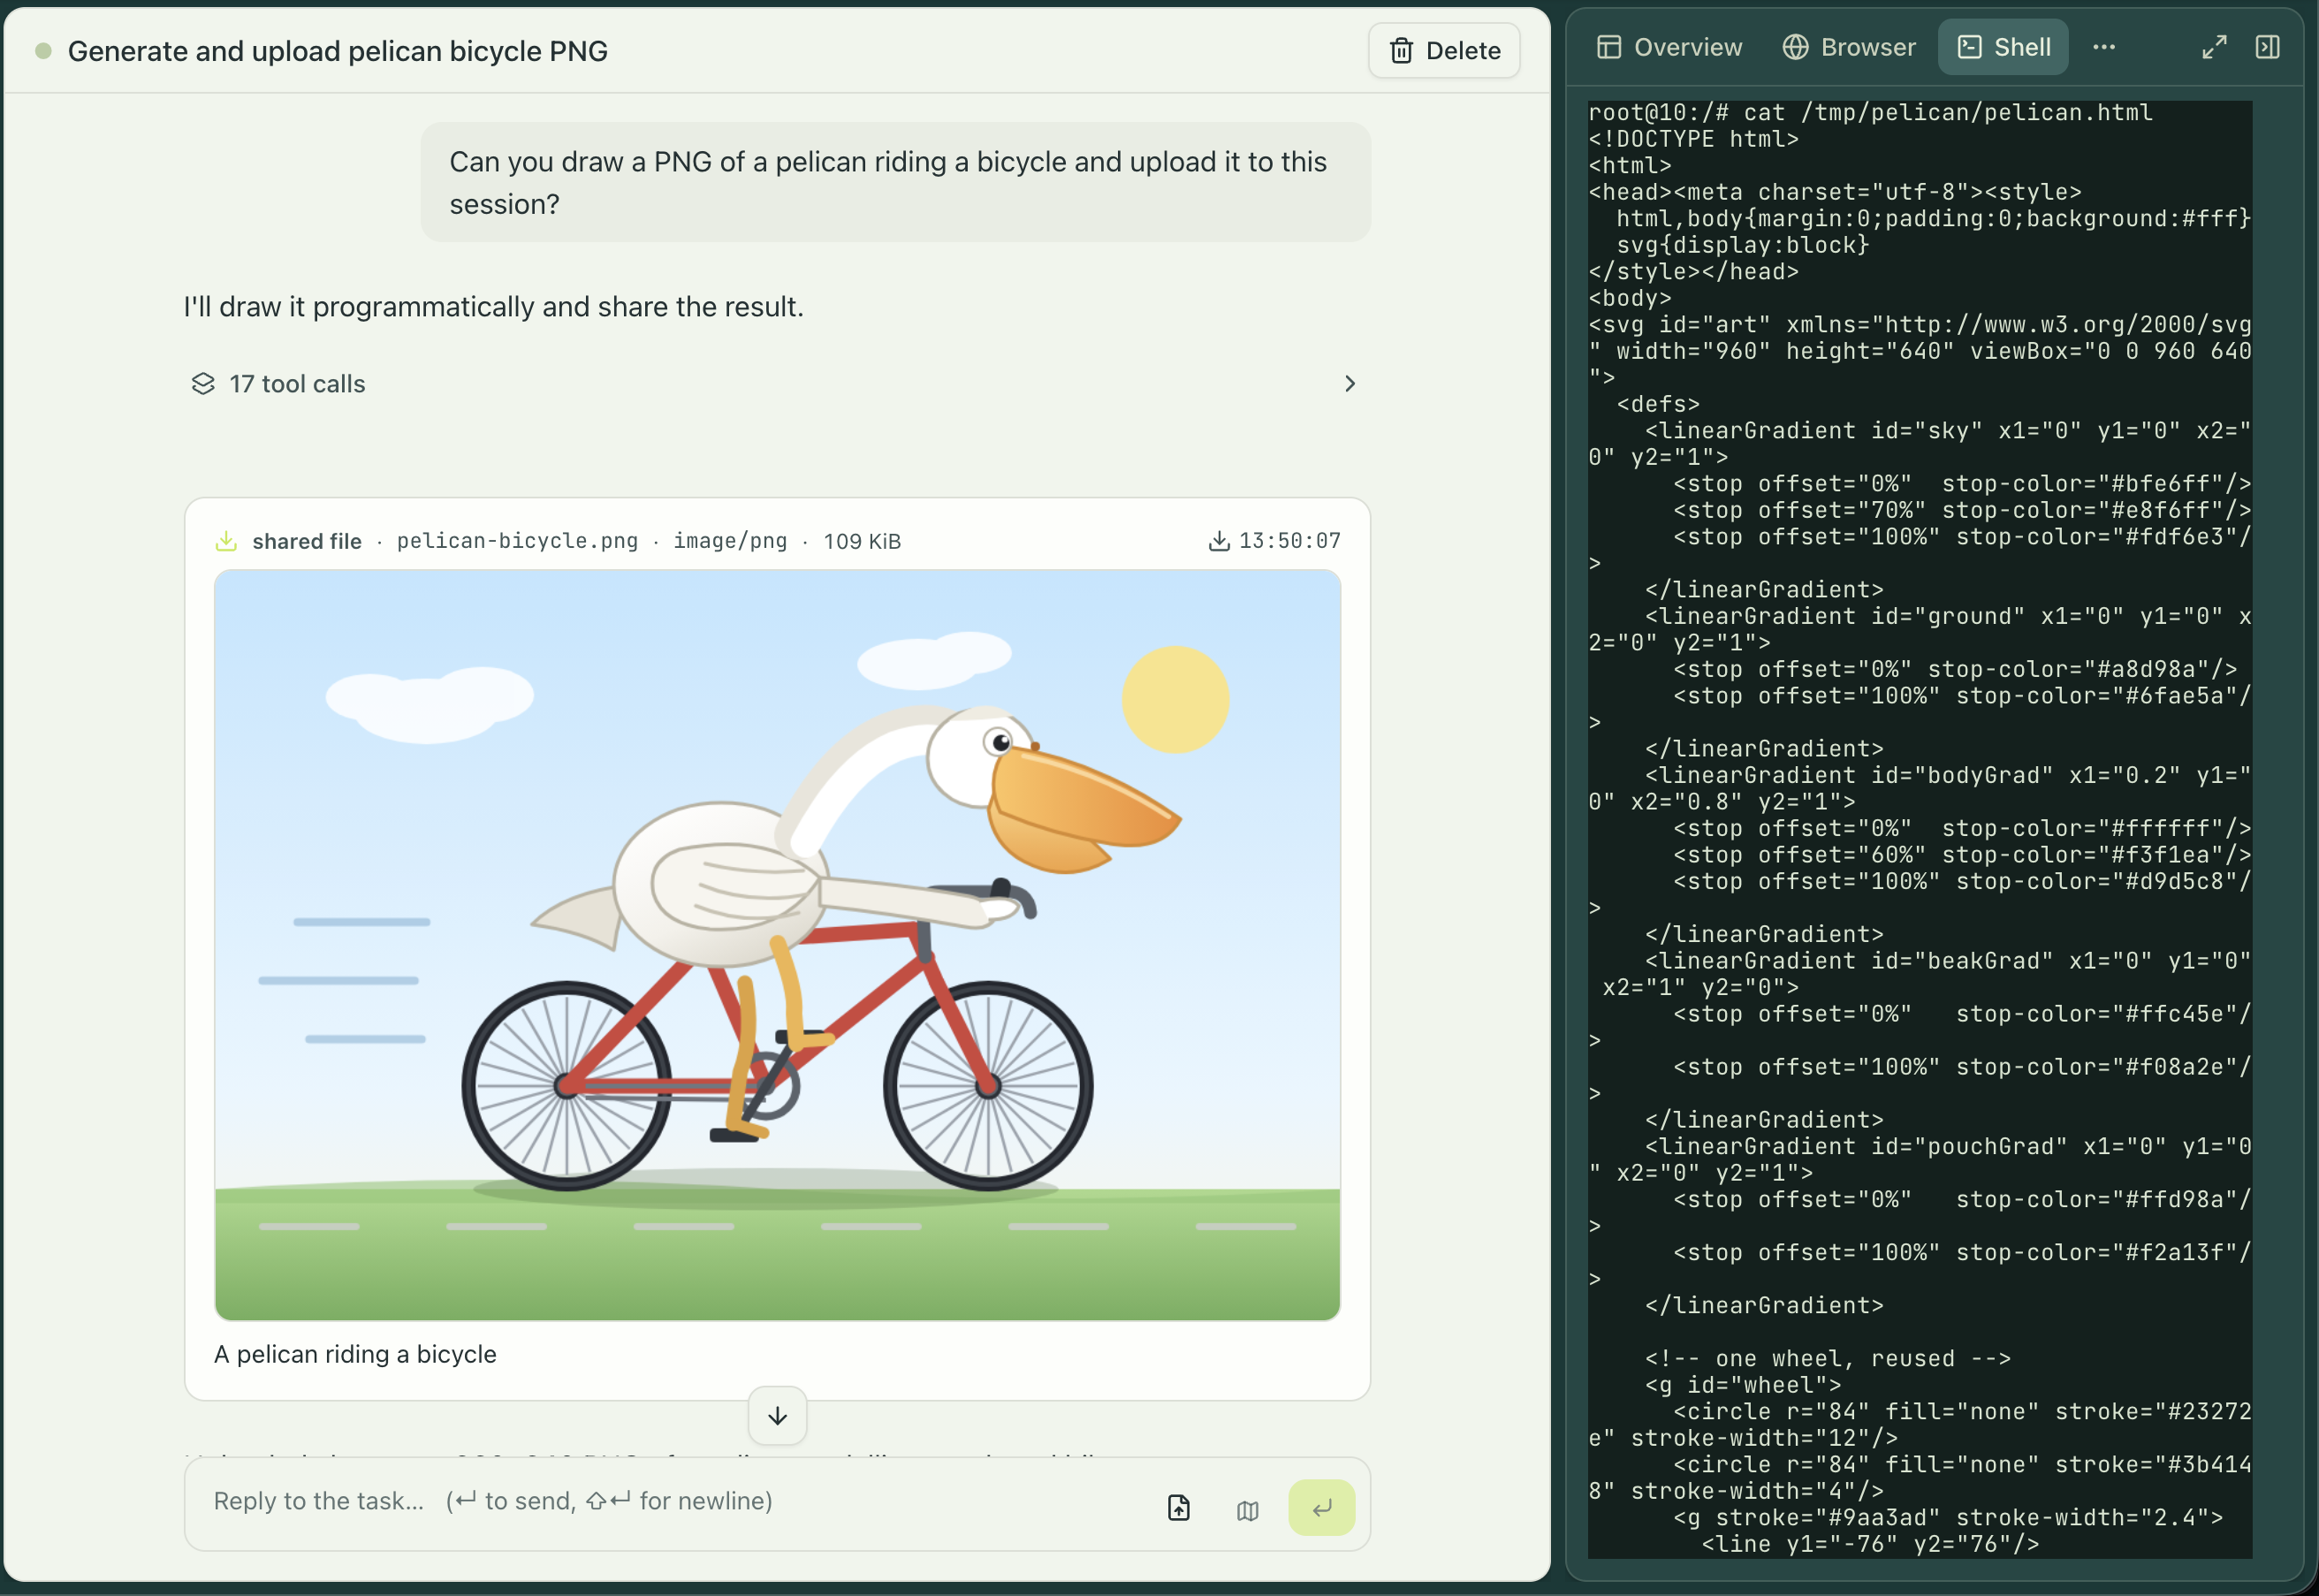Click the map icon in reply box
2319x1596 pixels.
[1247, 1510]
